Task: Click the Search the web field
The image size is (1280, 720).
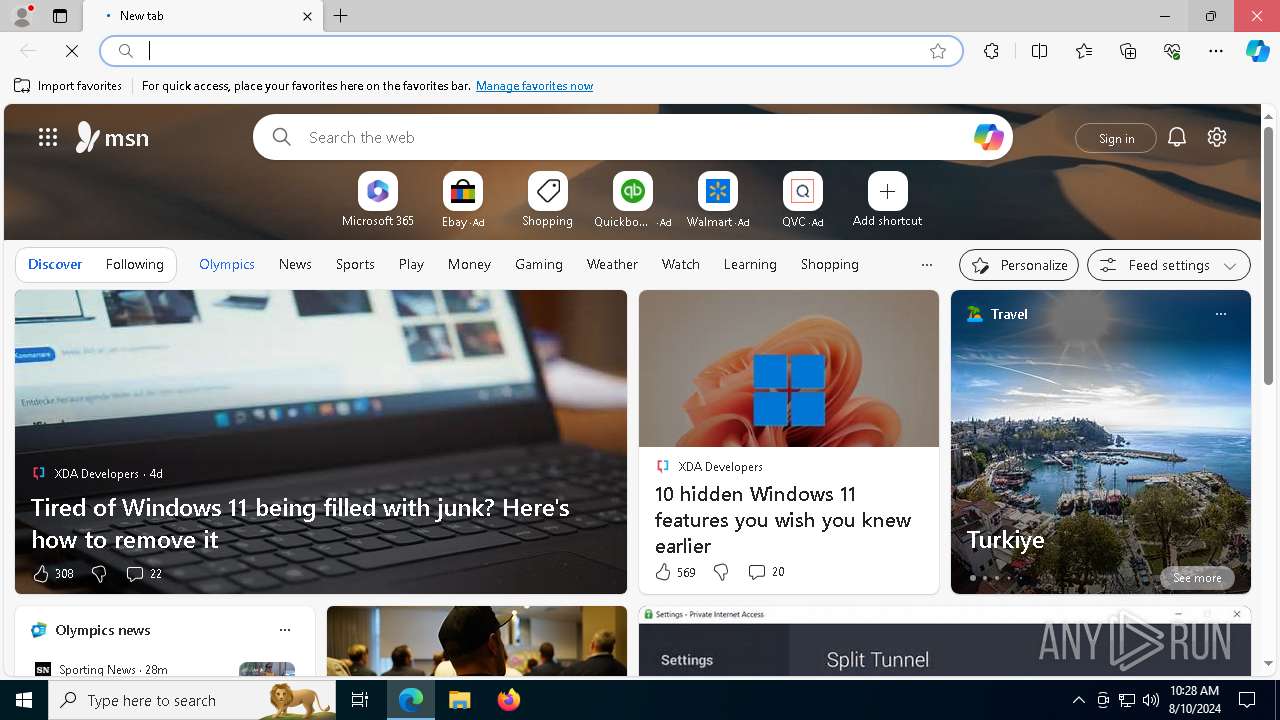Action: coord(632,137)
